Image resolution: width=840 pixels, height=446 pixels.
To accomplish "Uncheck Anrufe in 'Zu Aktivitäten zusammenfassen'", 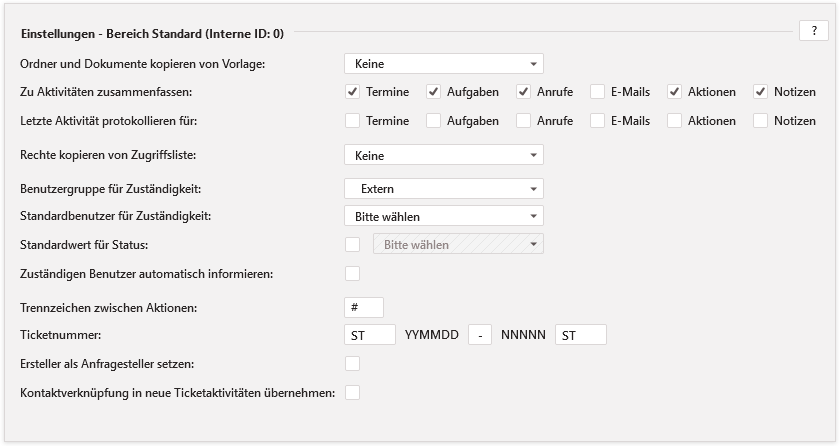I will [523, 92].
